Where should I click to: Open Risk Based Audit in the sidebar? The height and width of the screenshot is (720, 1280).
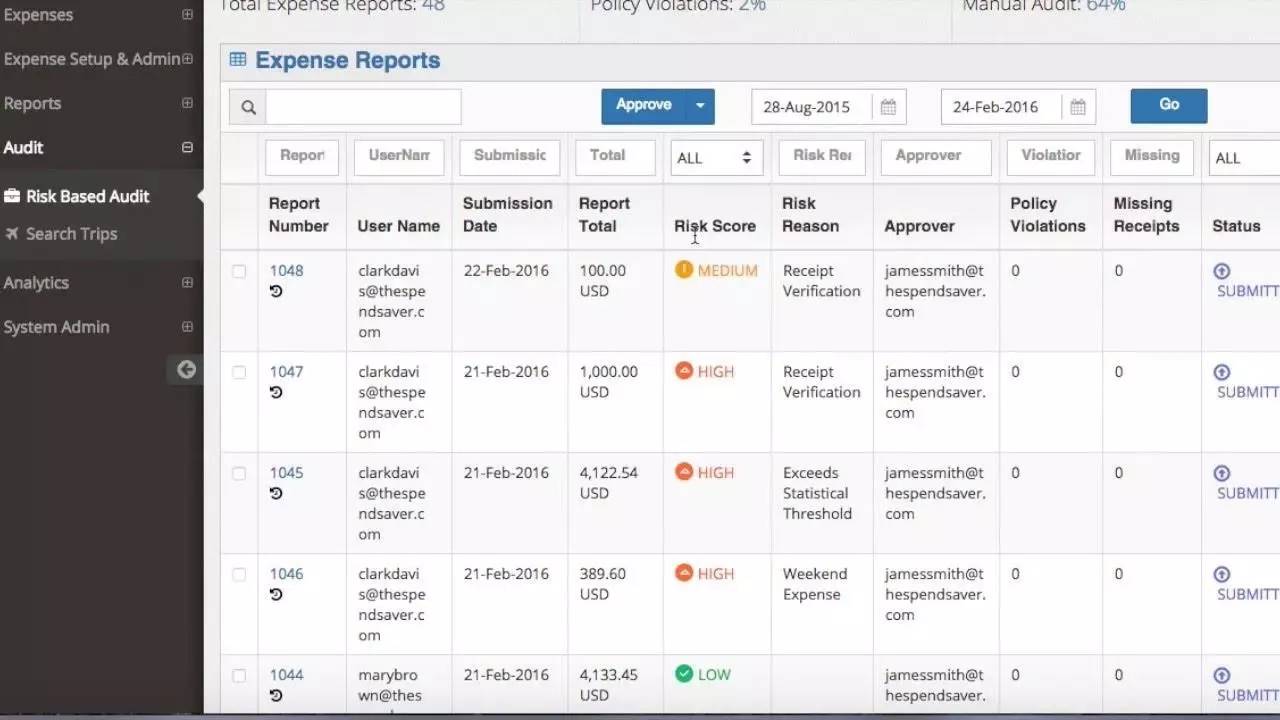point(88,196)
